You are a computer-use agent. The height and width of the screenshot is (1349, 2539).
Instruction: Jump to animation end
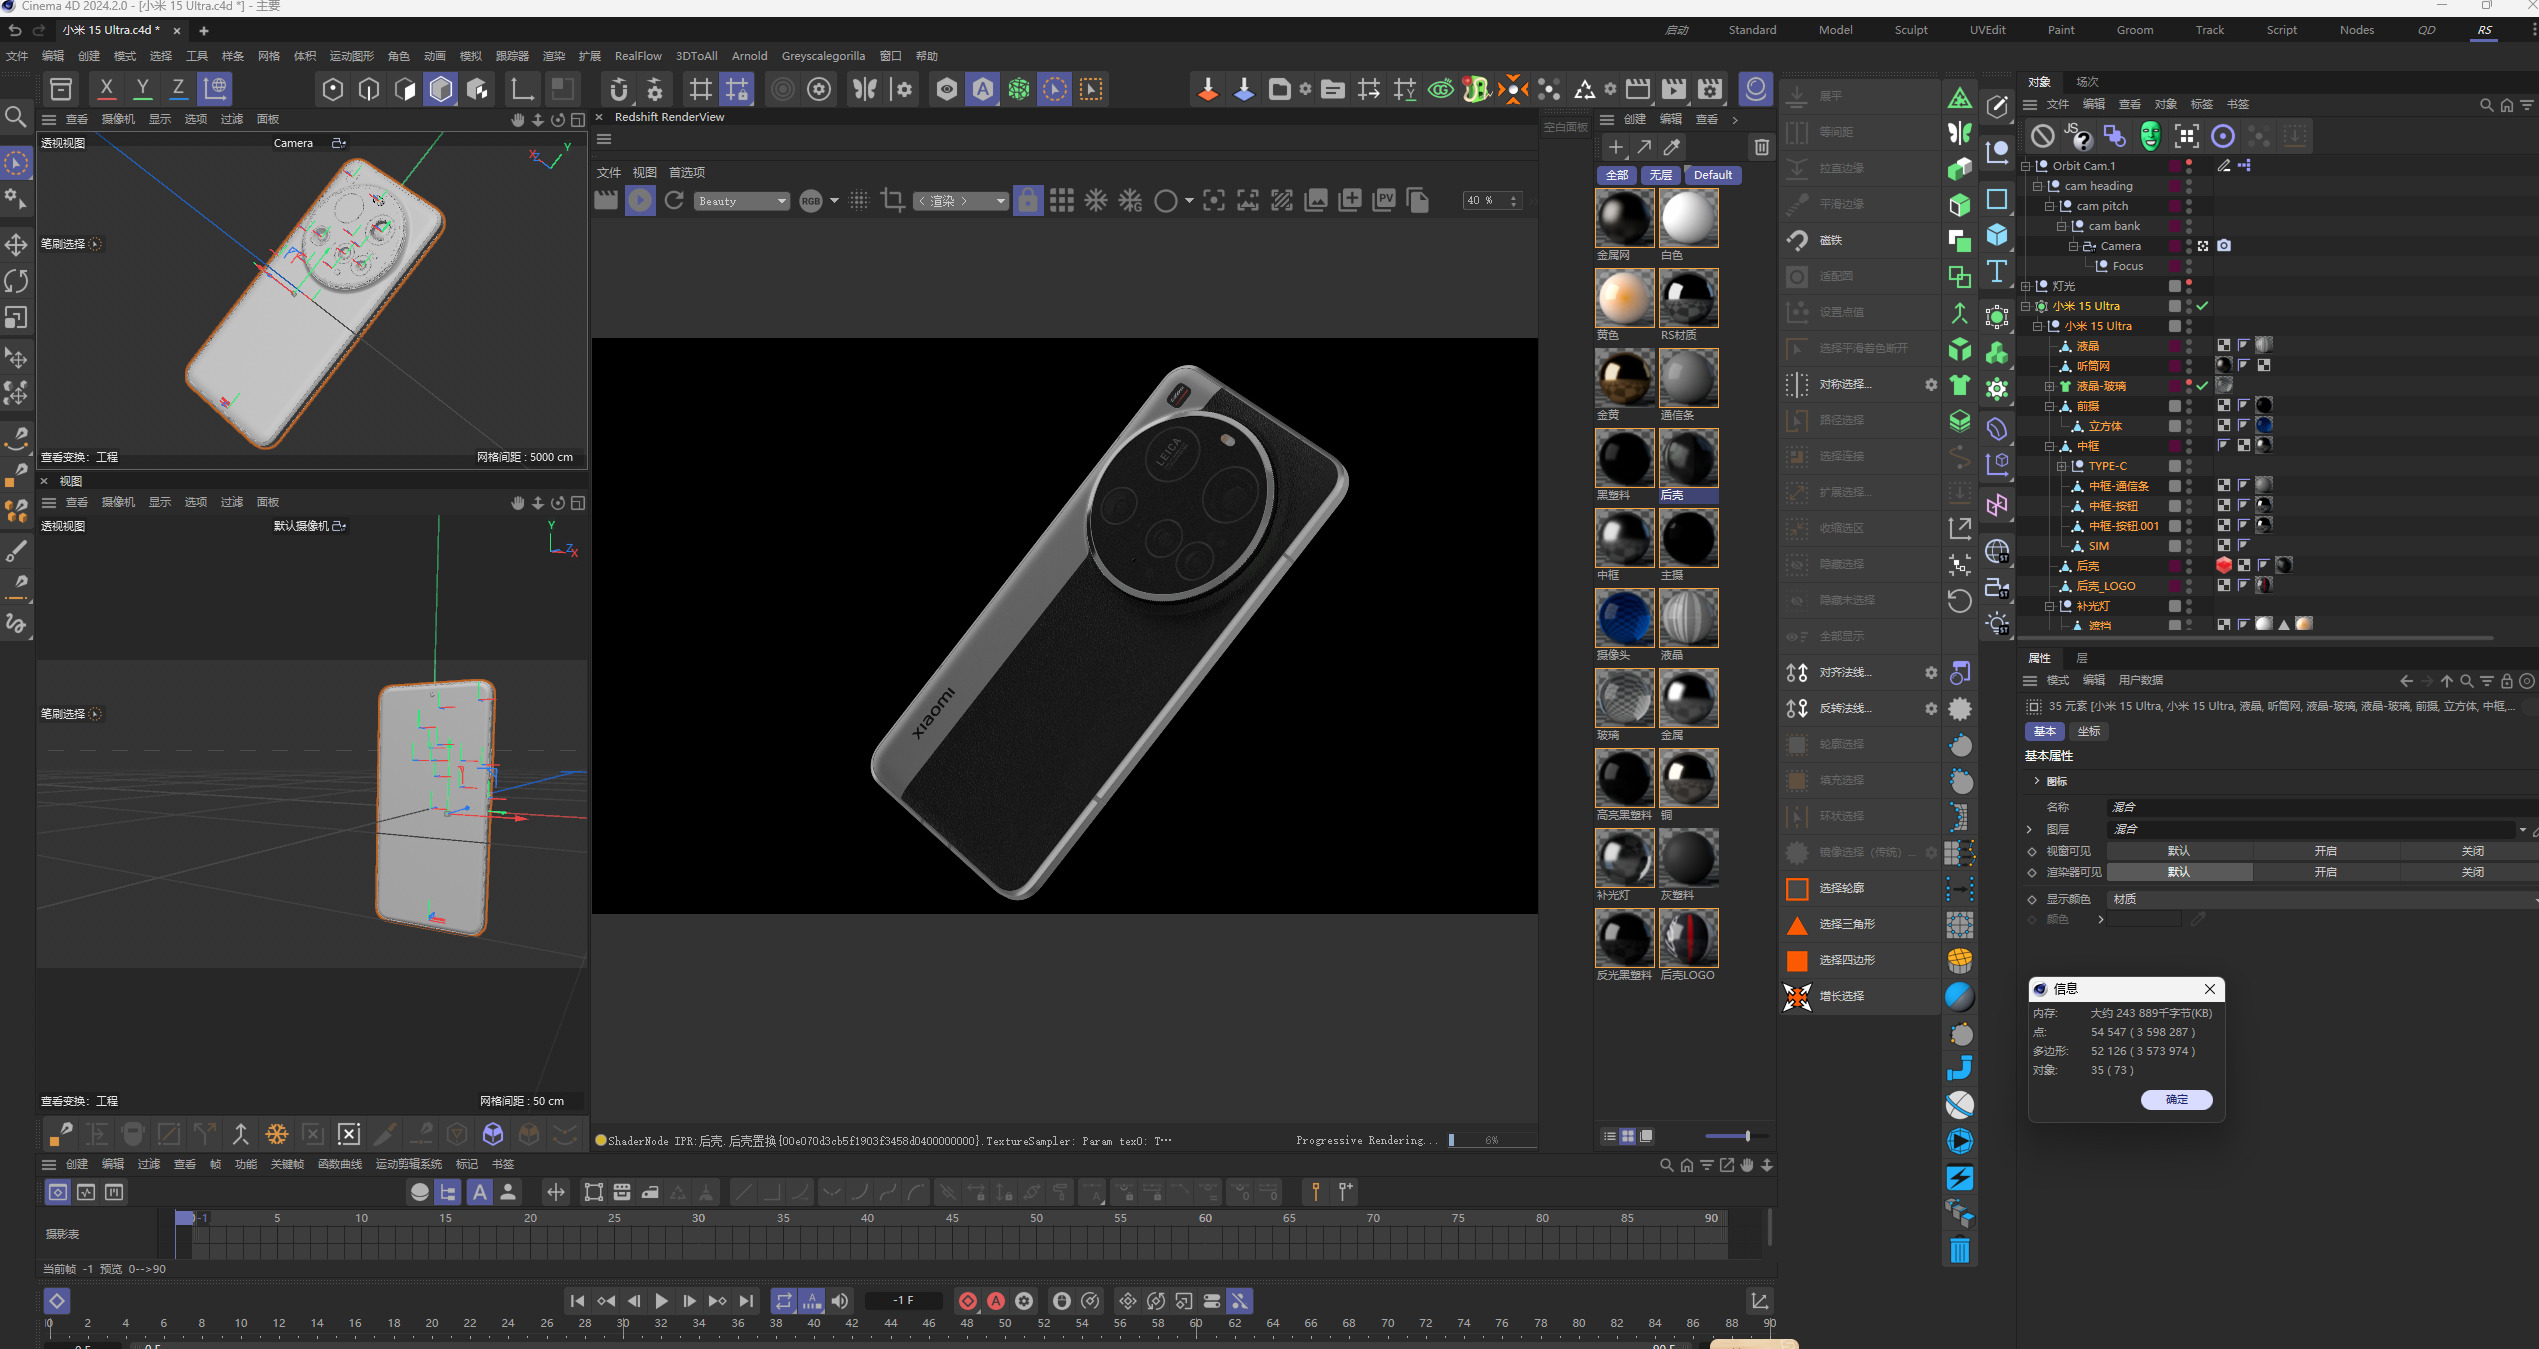point(746,1301)
